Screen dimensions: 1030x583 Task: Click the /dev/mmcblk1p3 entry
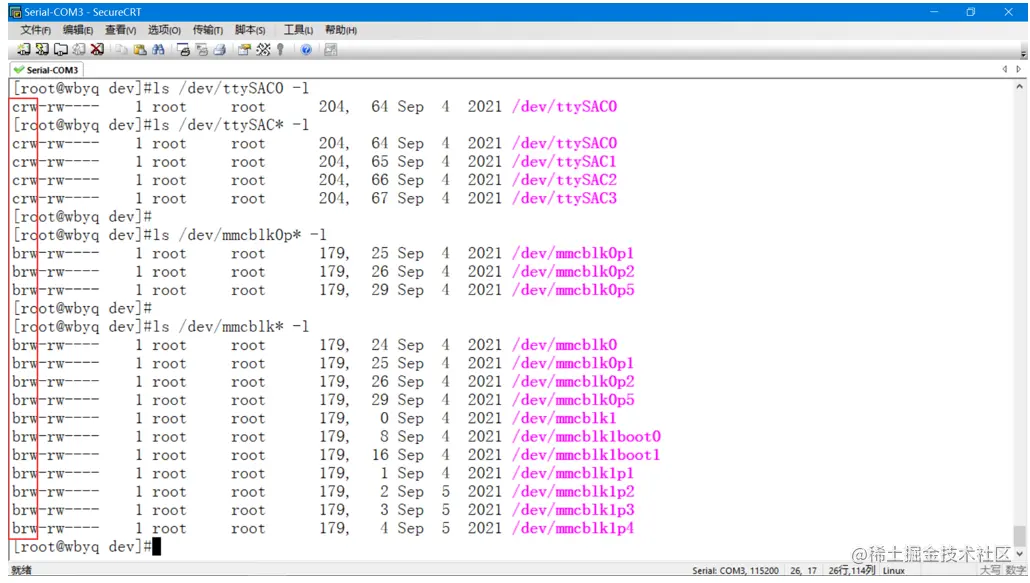pyautogui.click(x=573, y=510)
